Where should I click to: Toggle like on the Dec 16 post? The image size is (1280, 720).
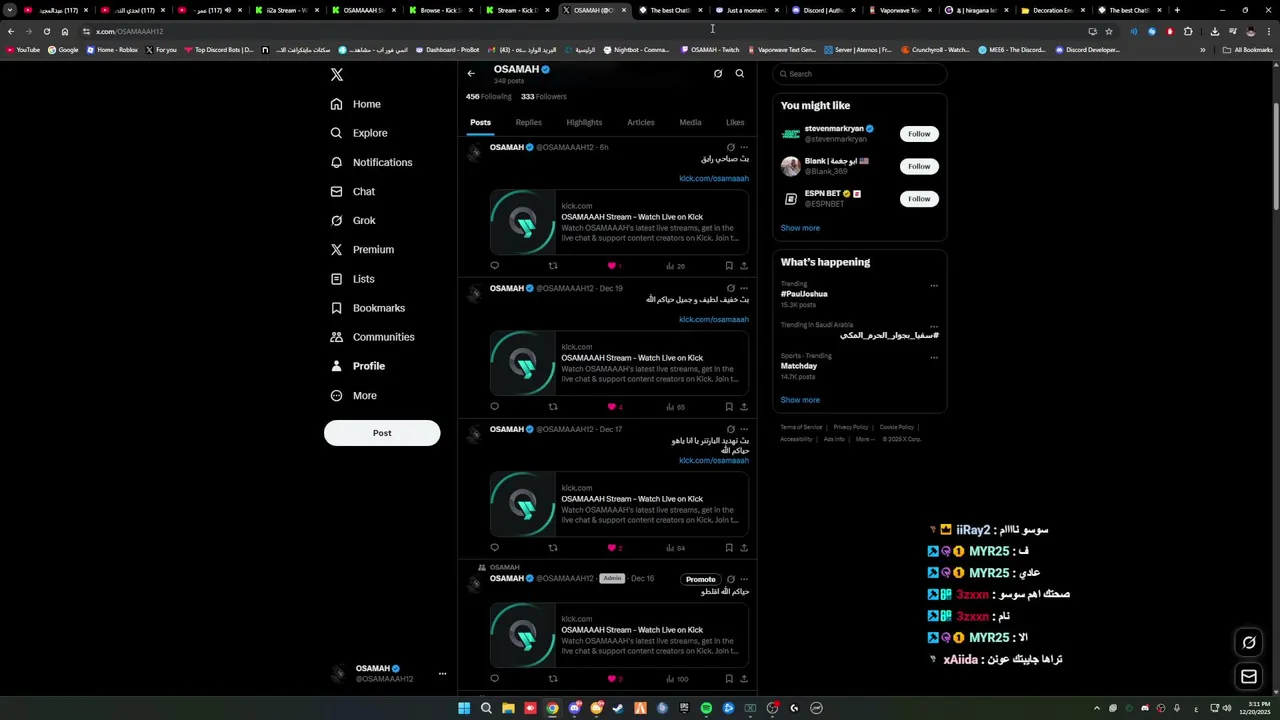[x=612, y=679]
